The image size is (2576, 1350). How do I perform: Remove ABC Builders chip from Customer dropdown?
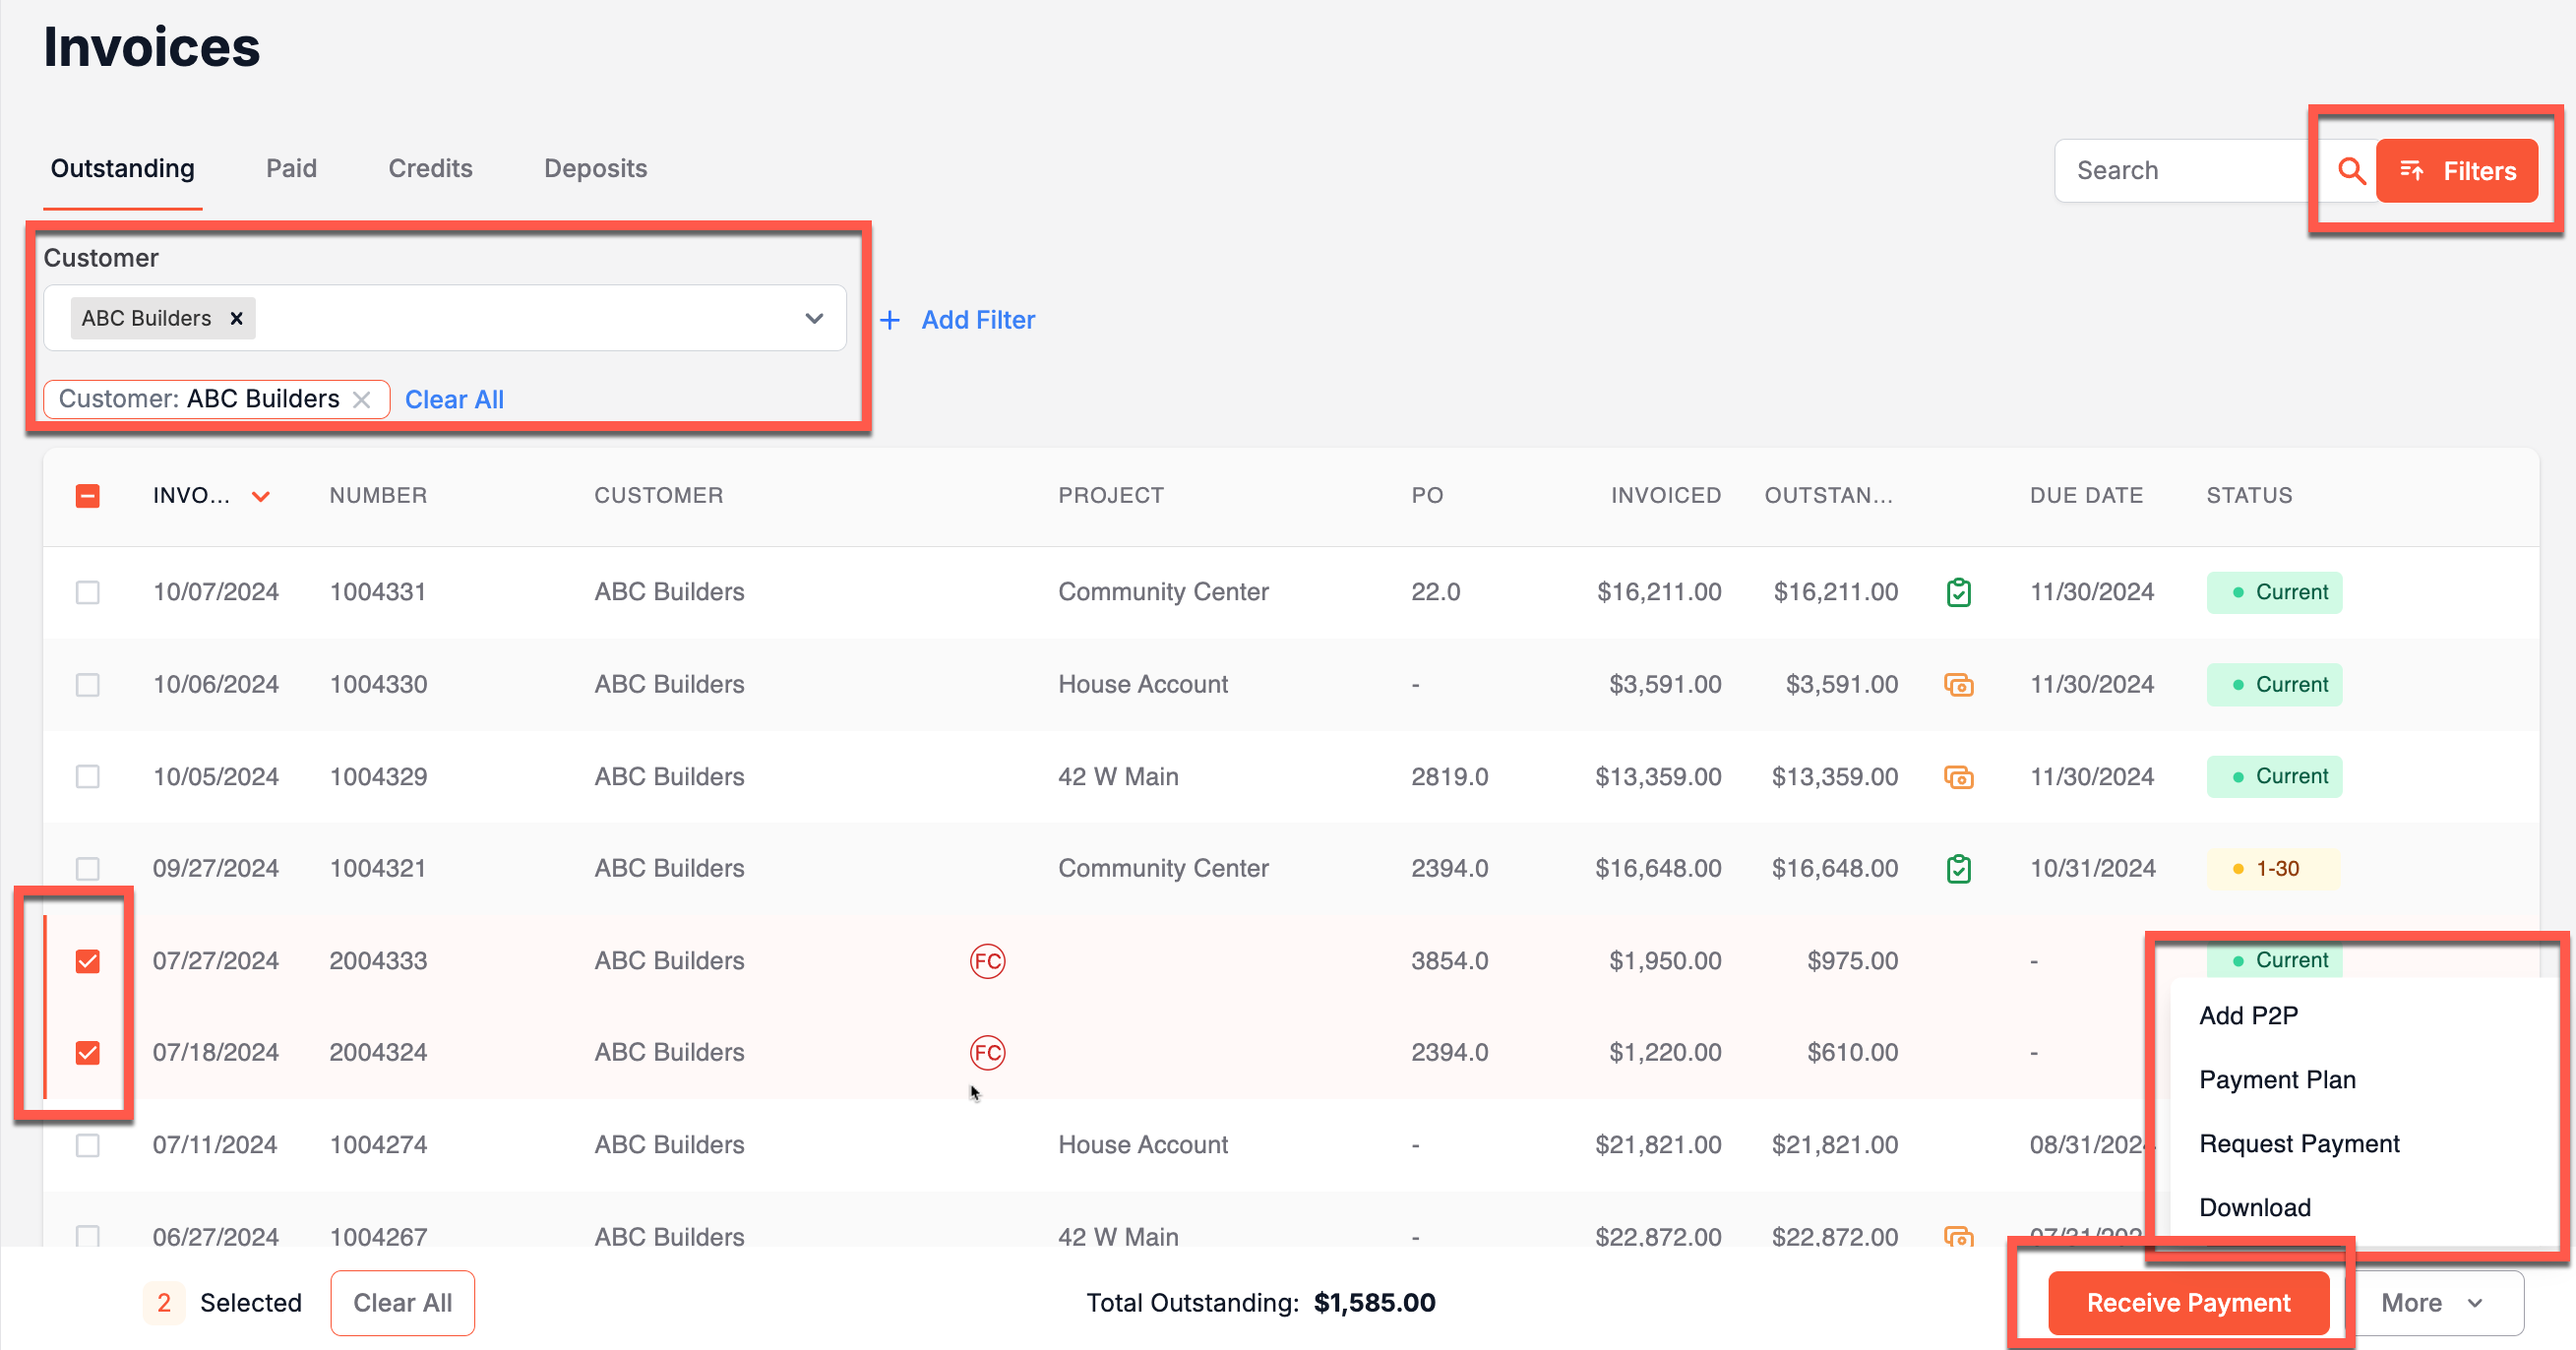tap(236, 318)
